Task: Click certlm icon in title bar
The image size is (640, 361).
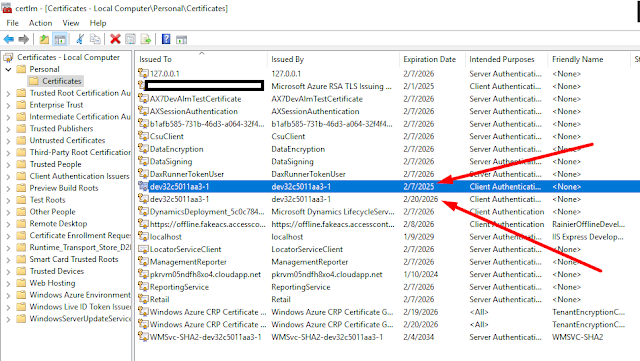Action: (x=7, y=8)
